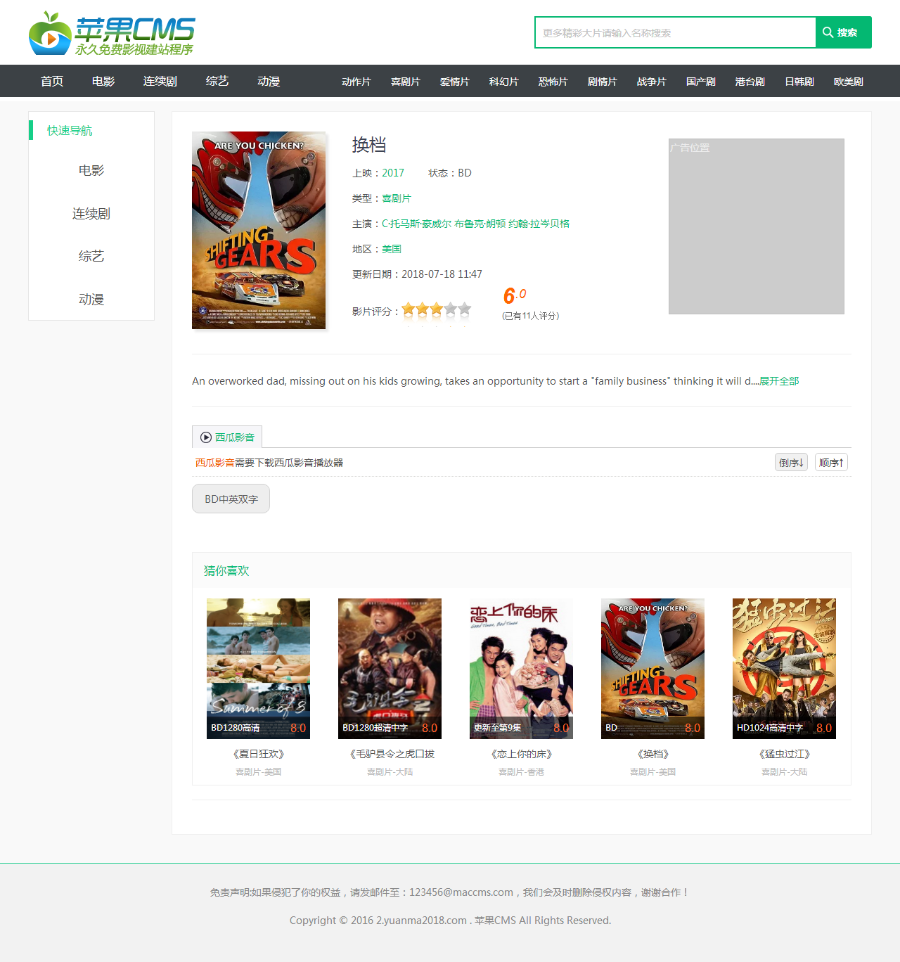Click the 2.yuanma2018.com copyright text
This screenshot has height=962, width=900.
(421, 920)
